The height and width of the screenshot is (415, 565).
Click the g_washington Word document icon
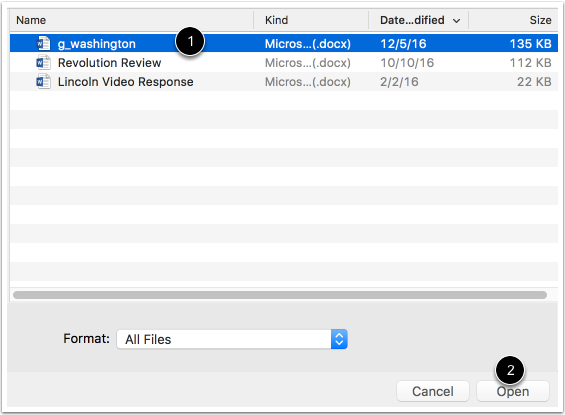tap(43, 44)
